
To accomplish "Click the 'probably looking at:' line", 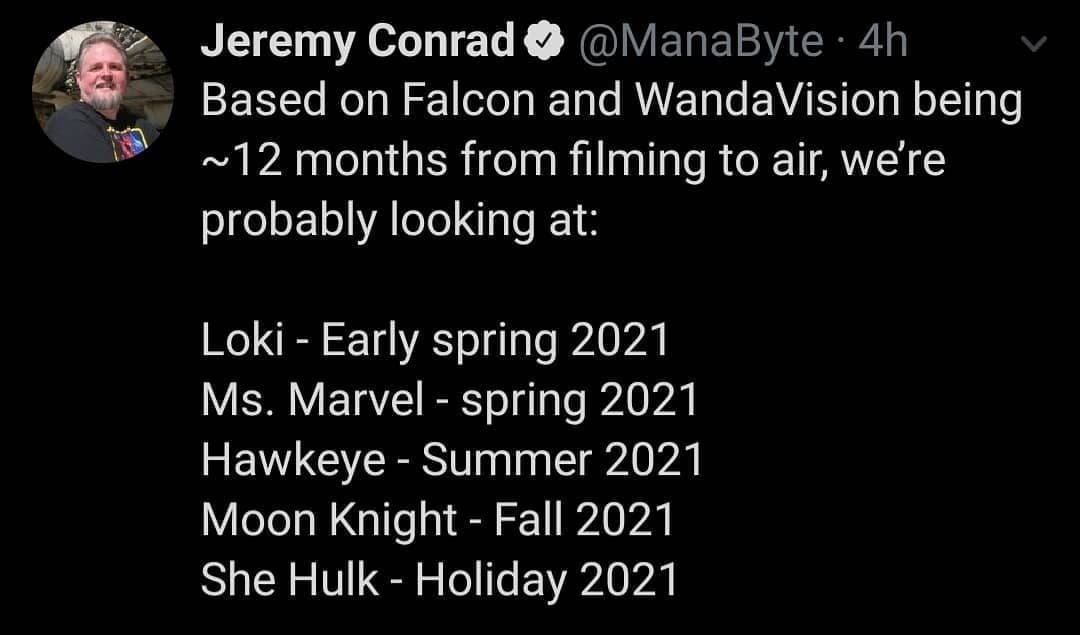I will [x=399, y=222].
